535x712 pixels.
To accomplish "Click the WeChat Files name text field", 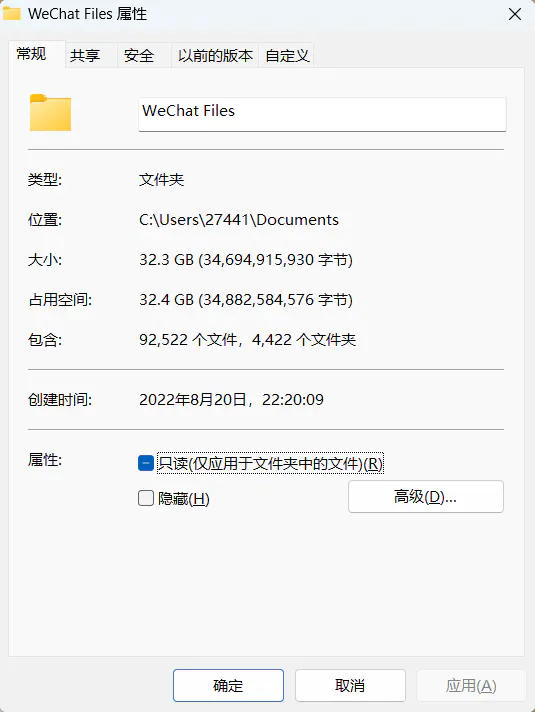I will click(322, 114).
